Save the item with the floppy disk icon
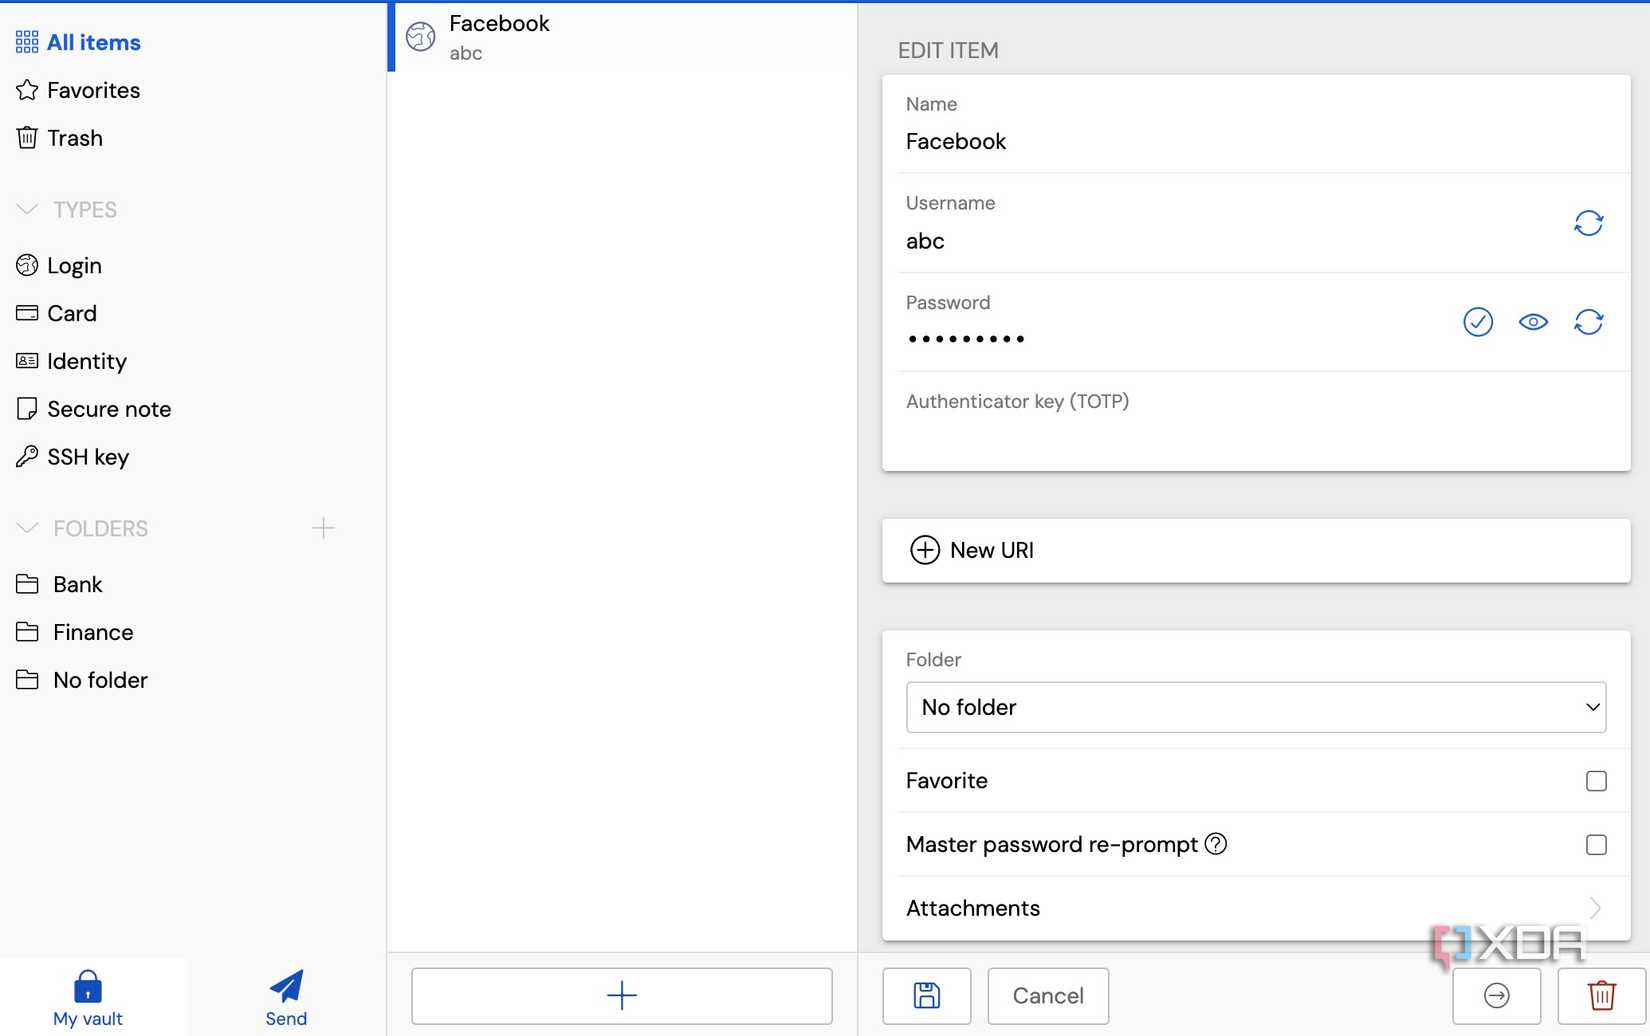Screen dimensions: 1650x1036 click(927, 996)
